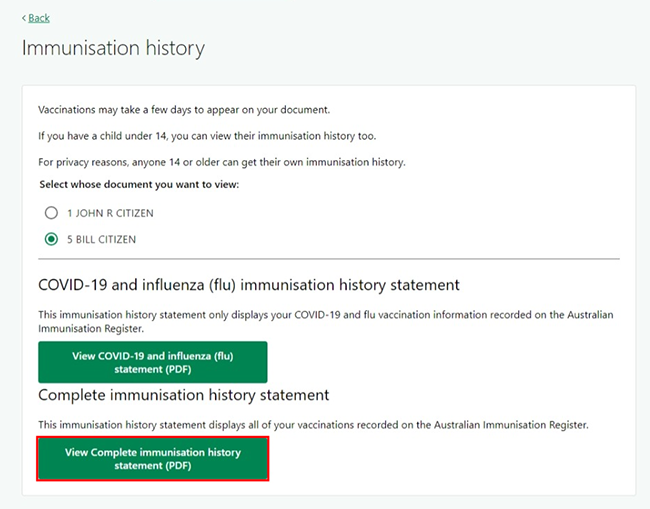
Task: Select the 1 JOHN R CITIZEN radio button
Action: point(51,213)
